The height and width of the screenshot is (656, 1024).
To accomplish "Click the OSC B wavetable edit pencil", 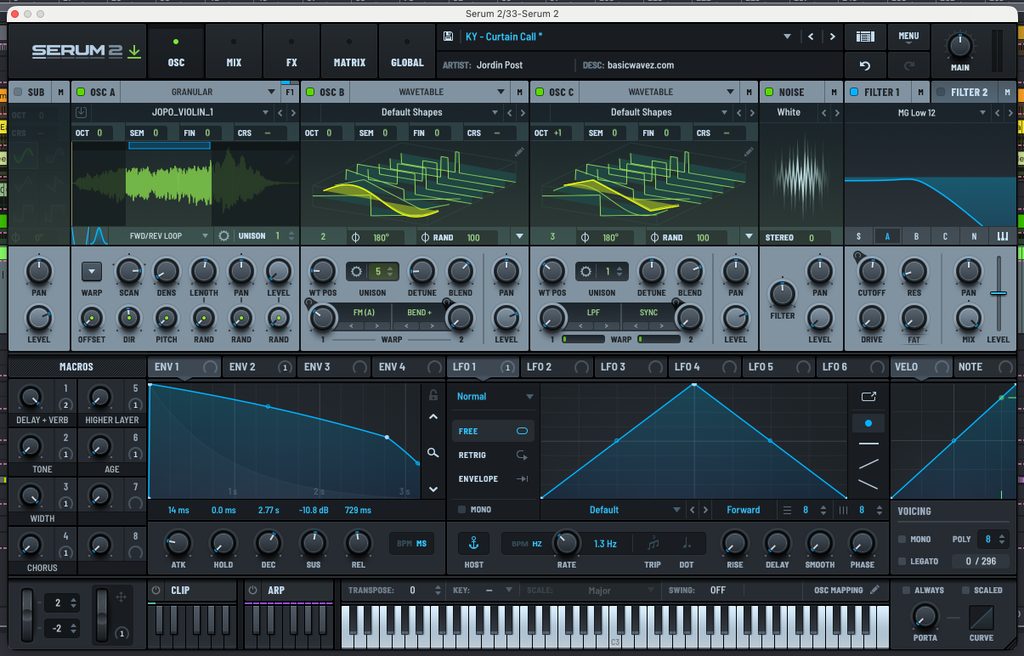I will coord(519,152).
